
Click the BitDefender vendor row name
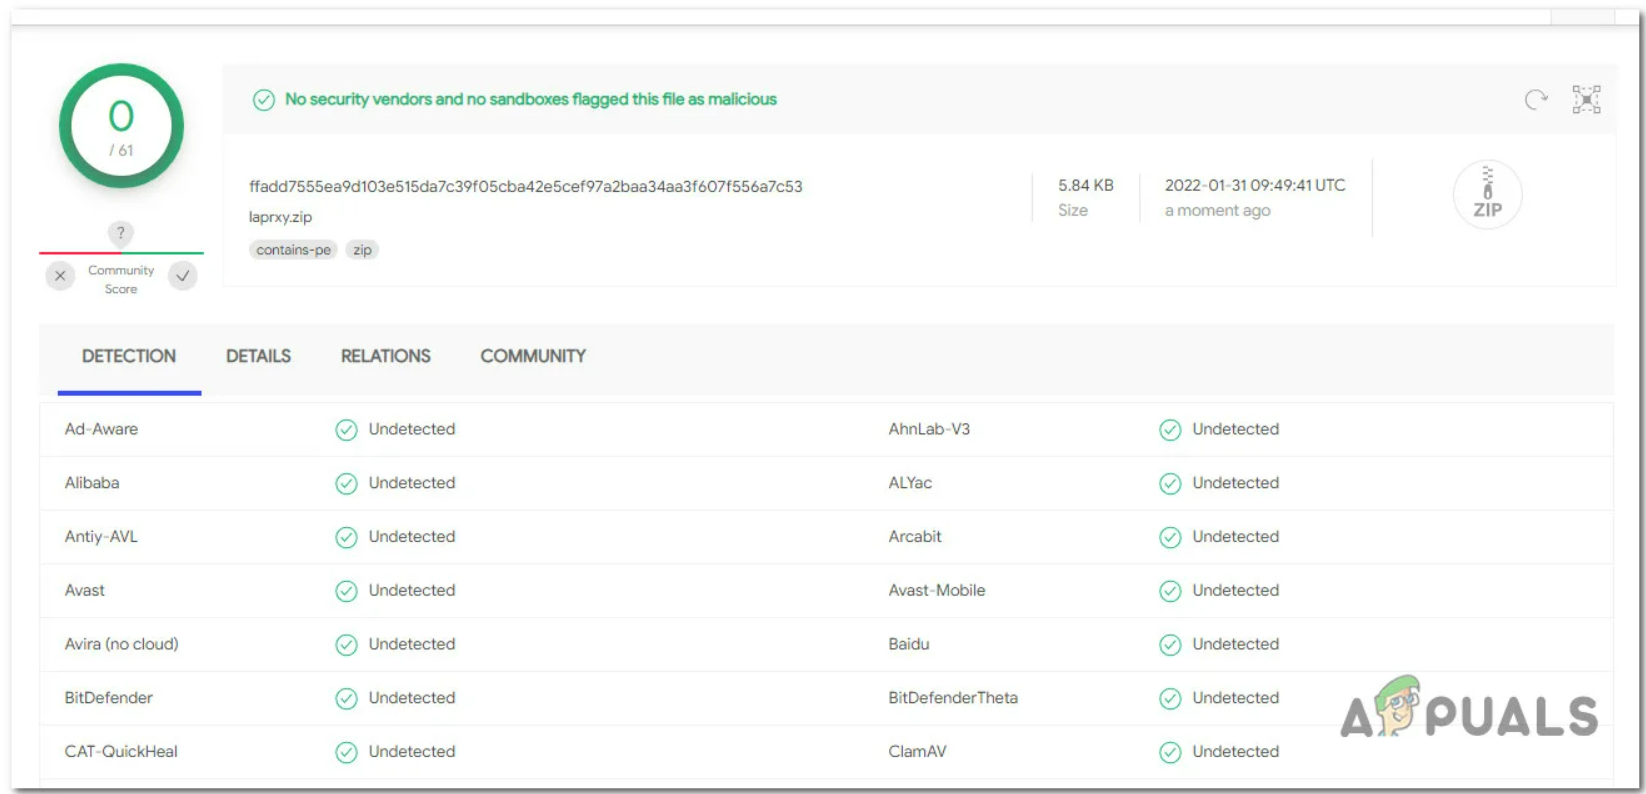click(109, 698)
